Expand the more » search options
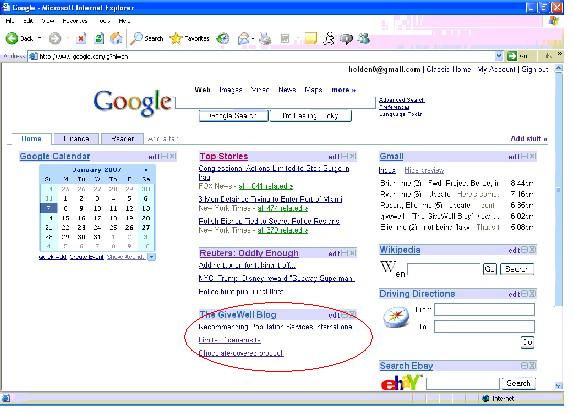This screenshot has width=573, height=414. coord(344,90)
